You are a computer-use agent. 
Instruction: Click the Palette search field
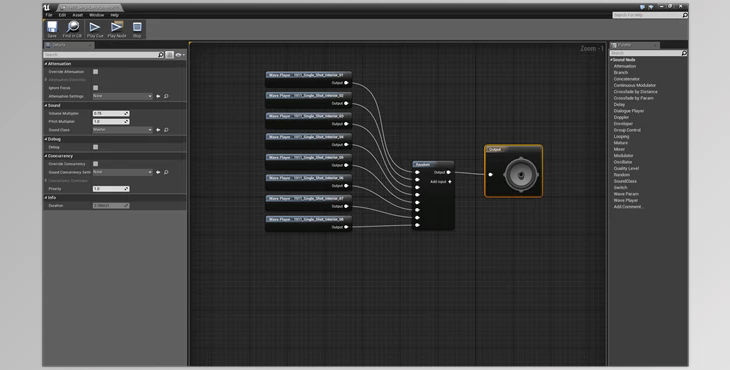646,54
